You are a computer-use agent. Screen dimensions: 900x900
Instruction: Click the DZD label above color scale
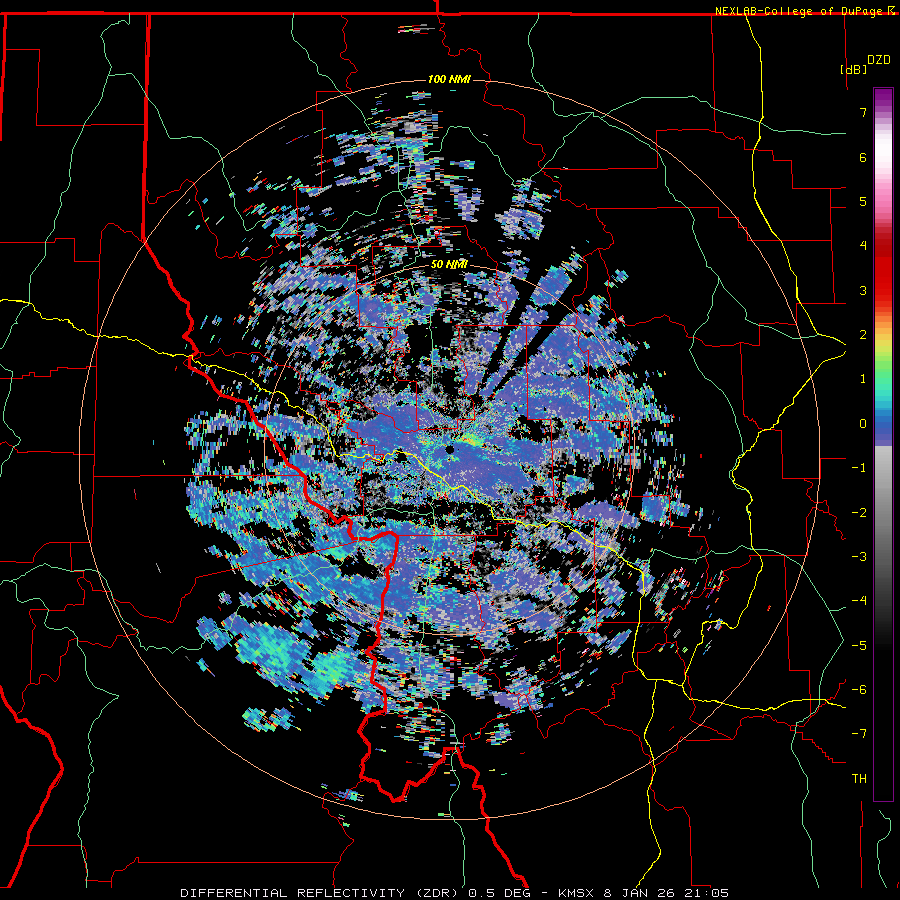(879, 60)
